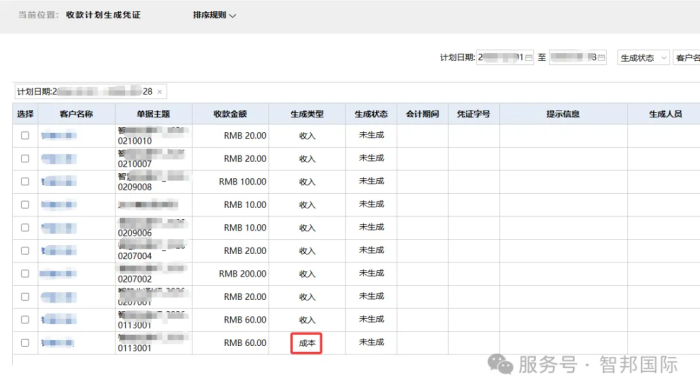Check the 0113001 income (收入) row box
Screen dimensions: 700x392
click(25, 320)
